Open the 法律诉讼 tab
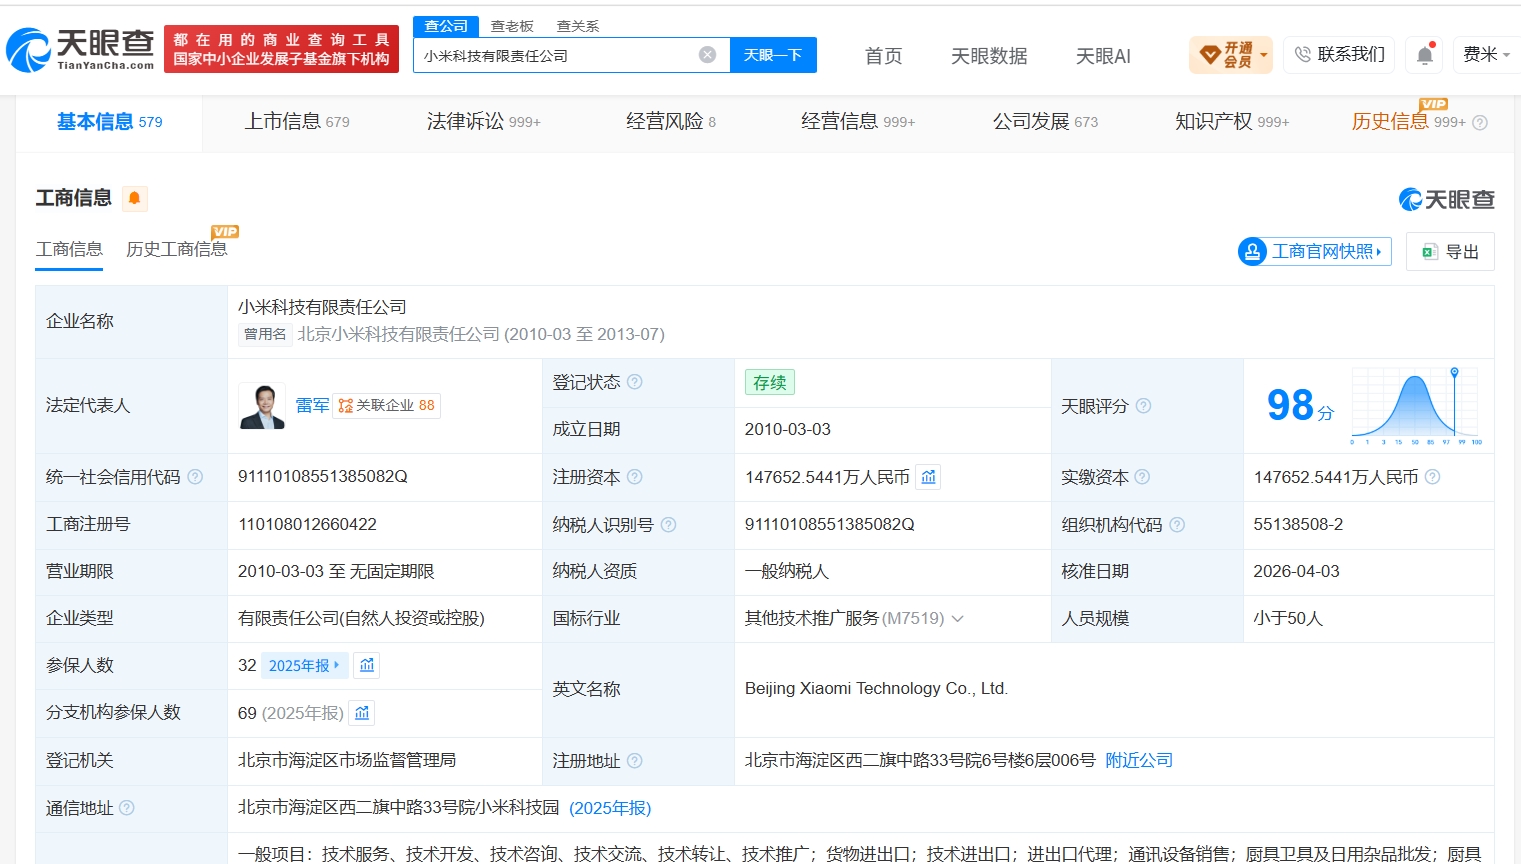Screen dimensions: 1521x864 coord(483,122)
